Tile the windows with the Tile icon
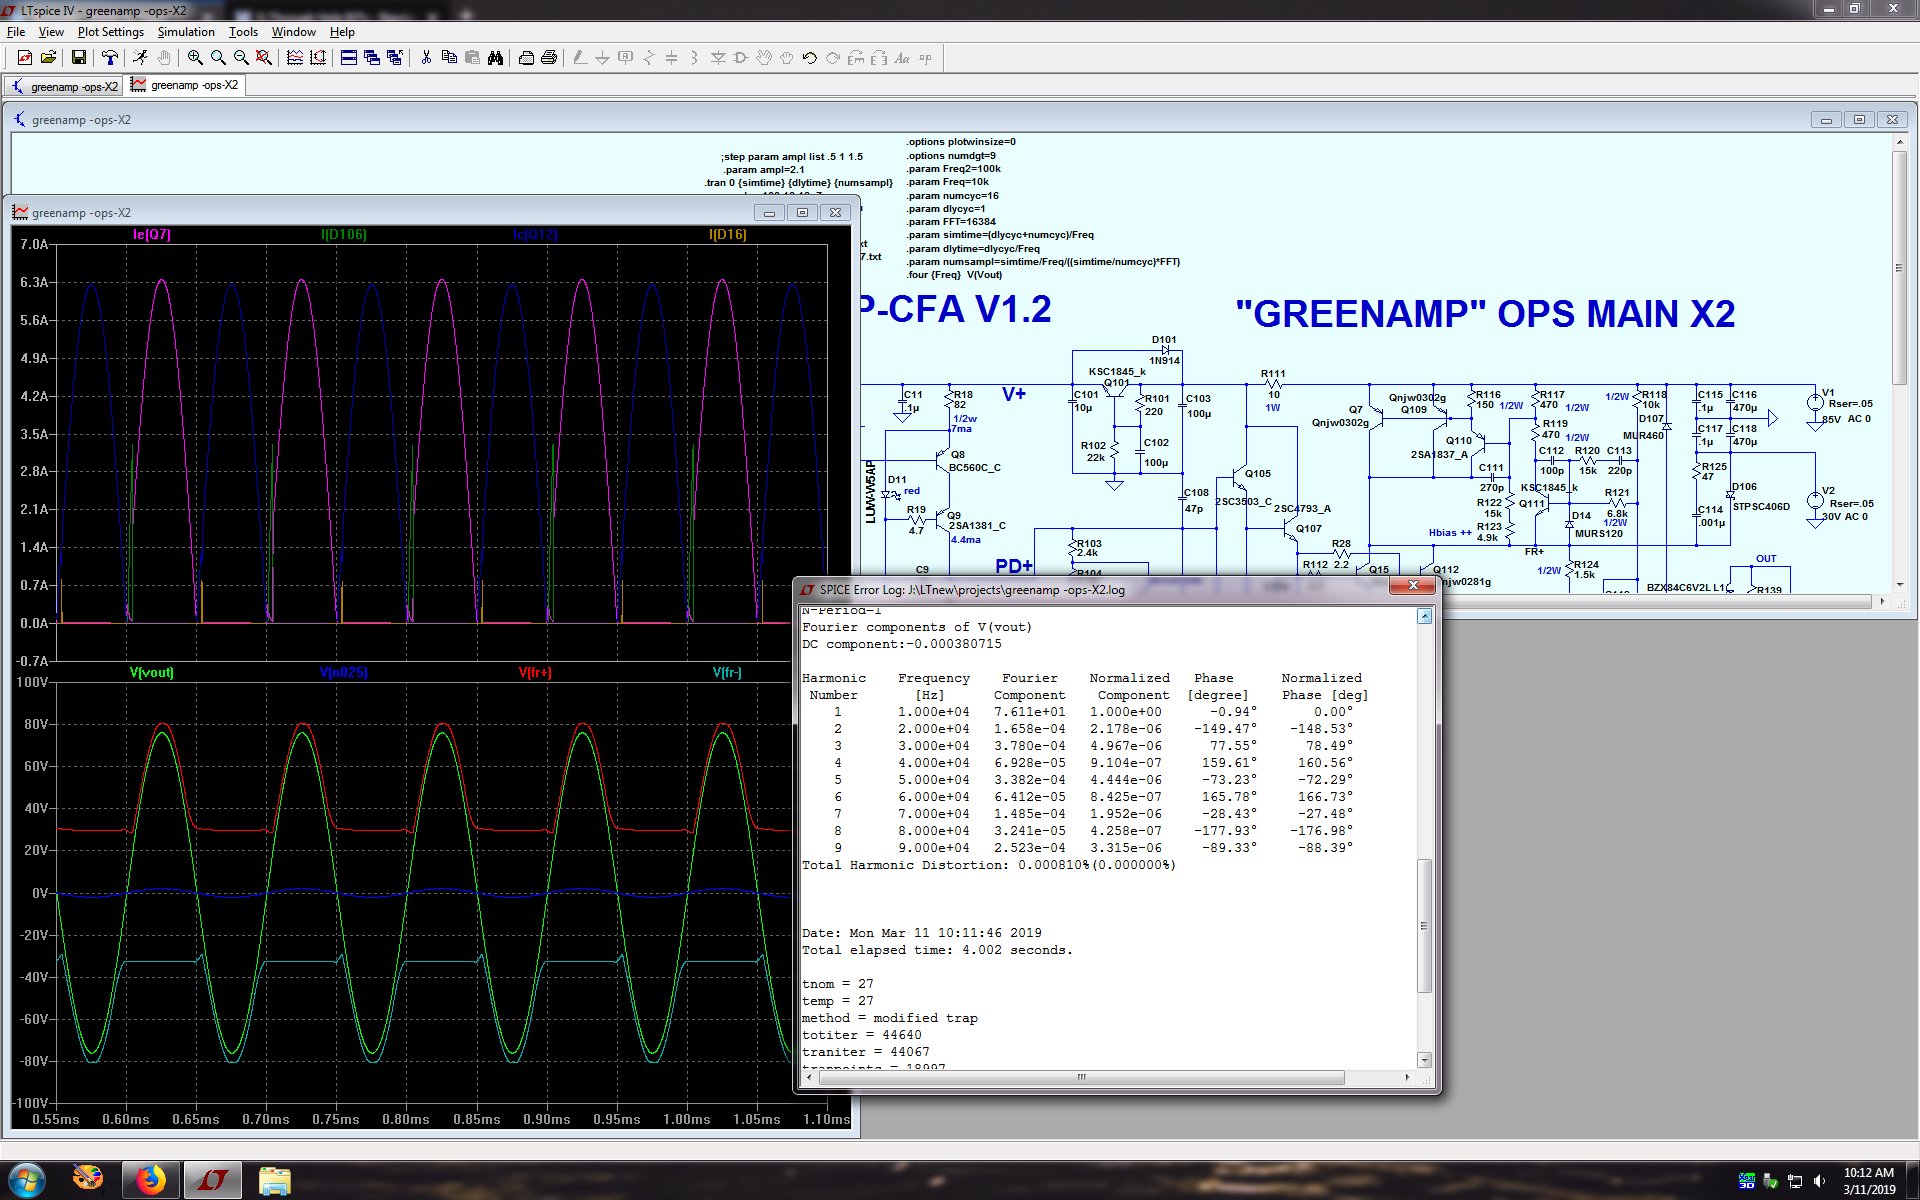The height and width of the screenshot is (1200, 1920). coord(349,58)
